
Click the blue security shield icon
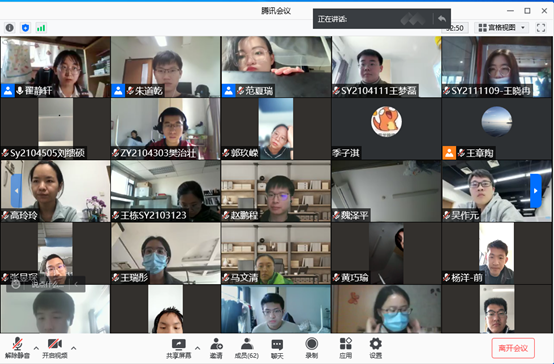(x=25, y=28)
